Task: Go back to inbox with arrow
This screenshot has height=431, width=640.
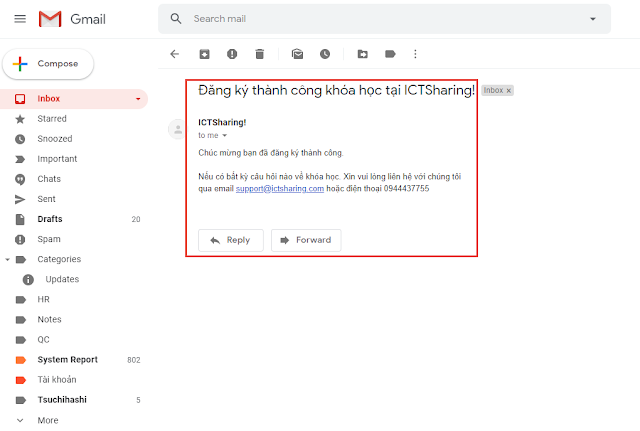Action: (175, 54)
